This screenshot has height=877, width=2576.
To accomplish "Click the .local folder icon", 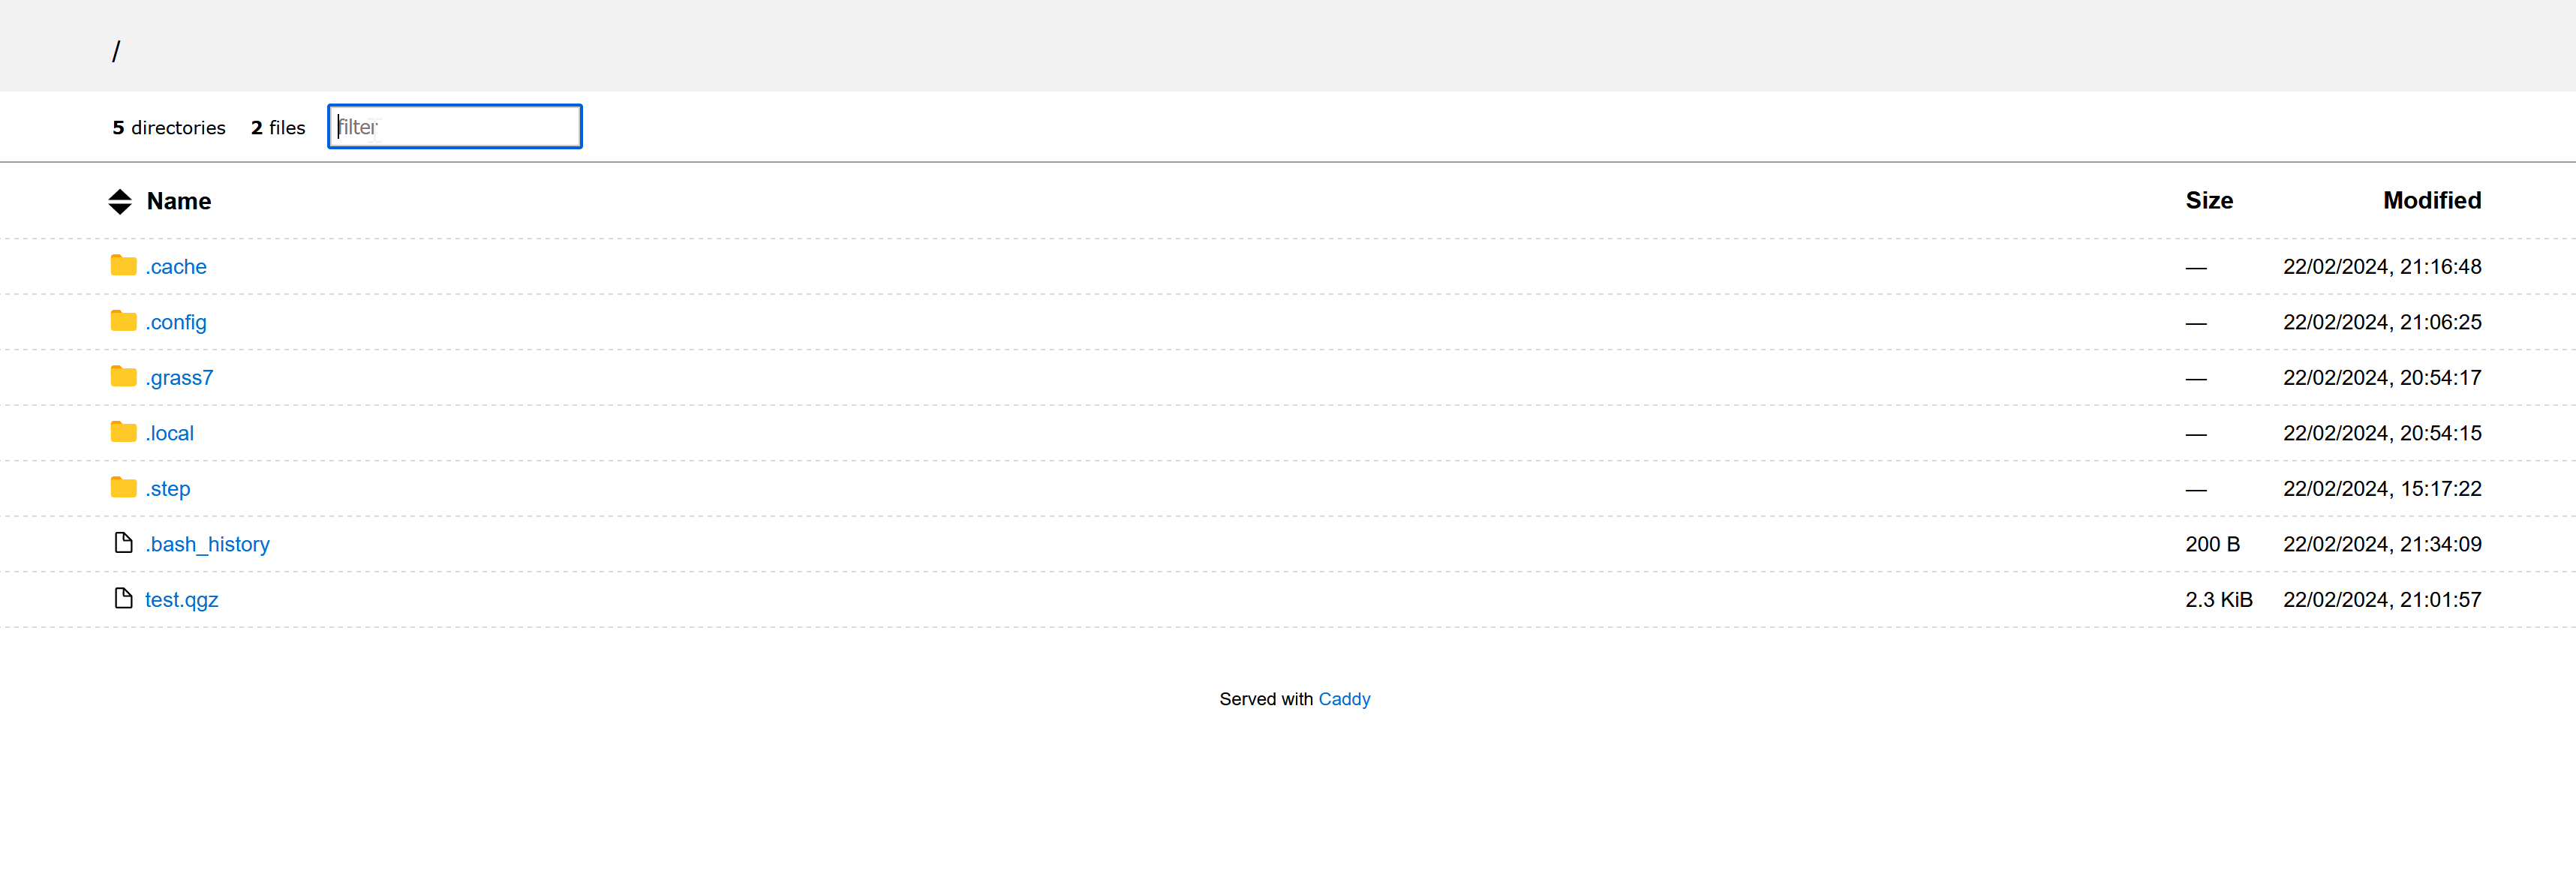I will pos(123,432).
